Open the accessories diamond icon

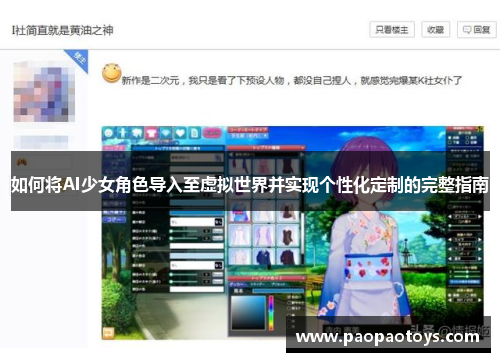(166, 133)
